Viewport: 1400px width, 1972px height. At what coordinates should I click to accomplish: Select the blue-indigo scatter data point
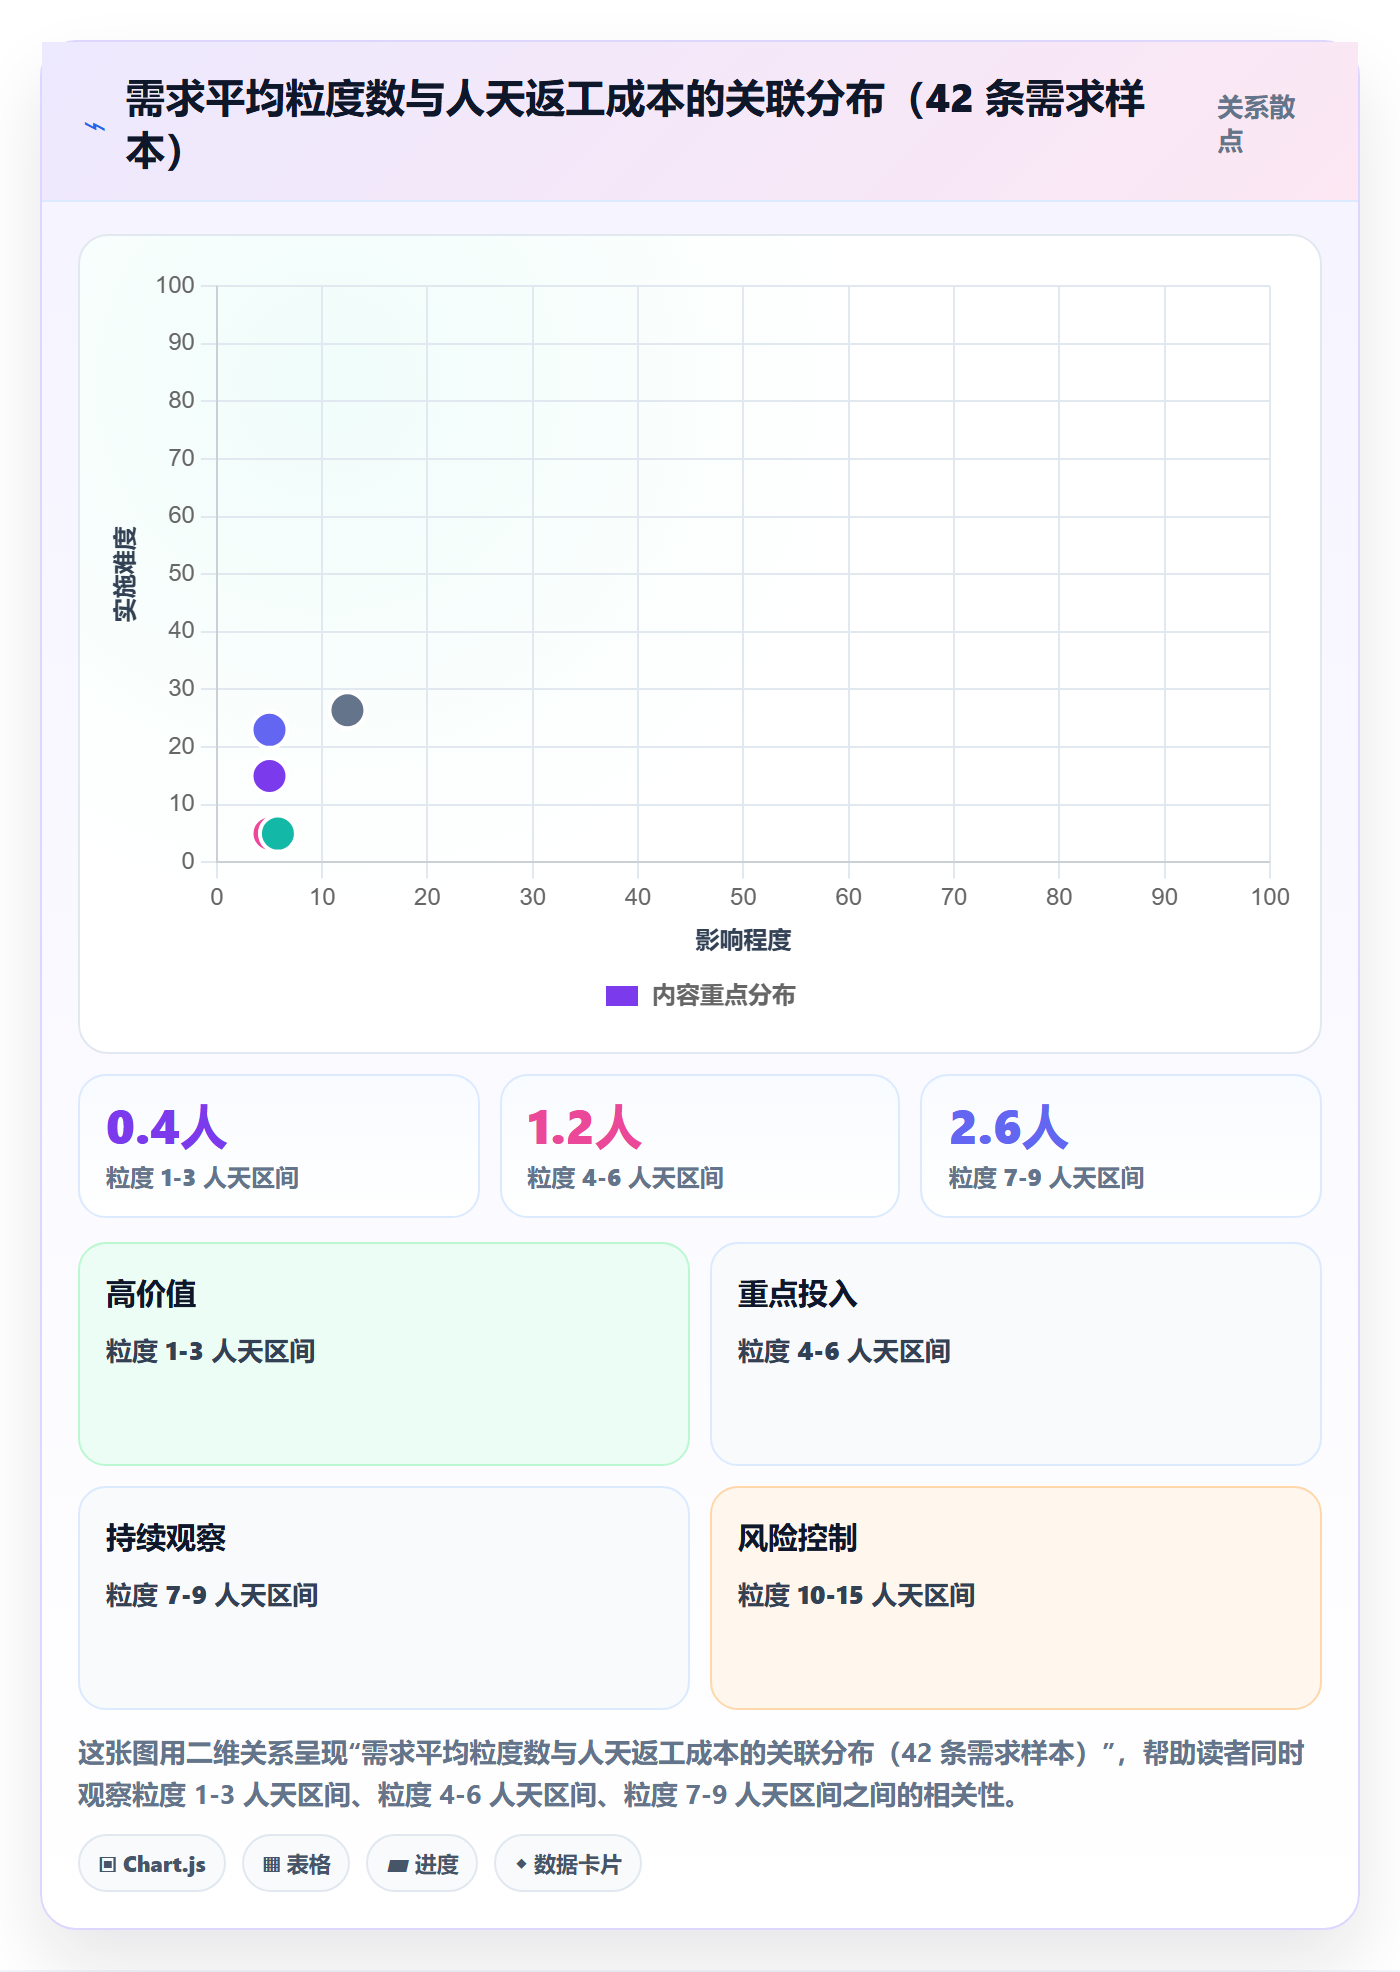coord(269,730)
